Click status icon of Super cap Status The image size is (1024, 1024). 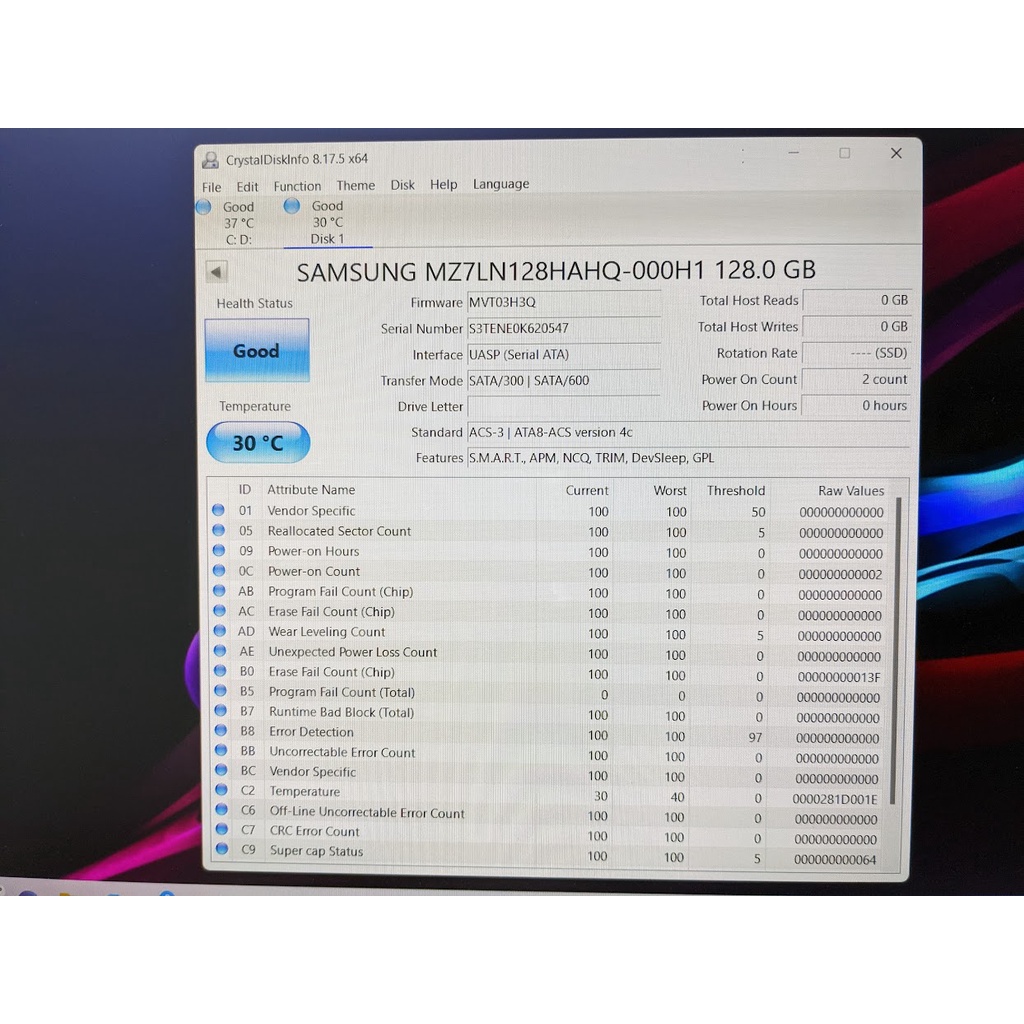tap(222, 849)
